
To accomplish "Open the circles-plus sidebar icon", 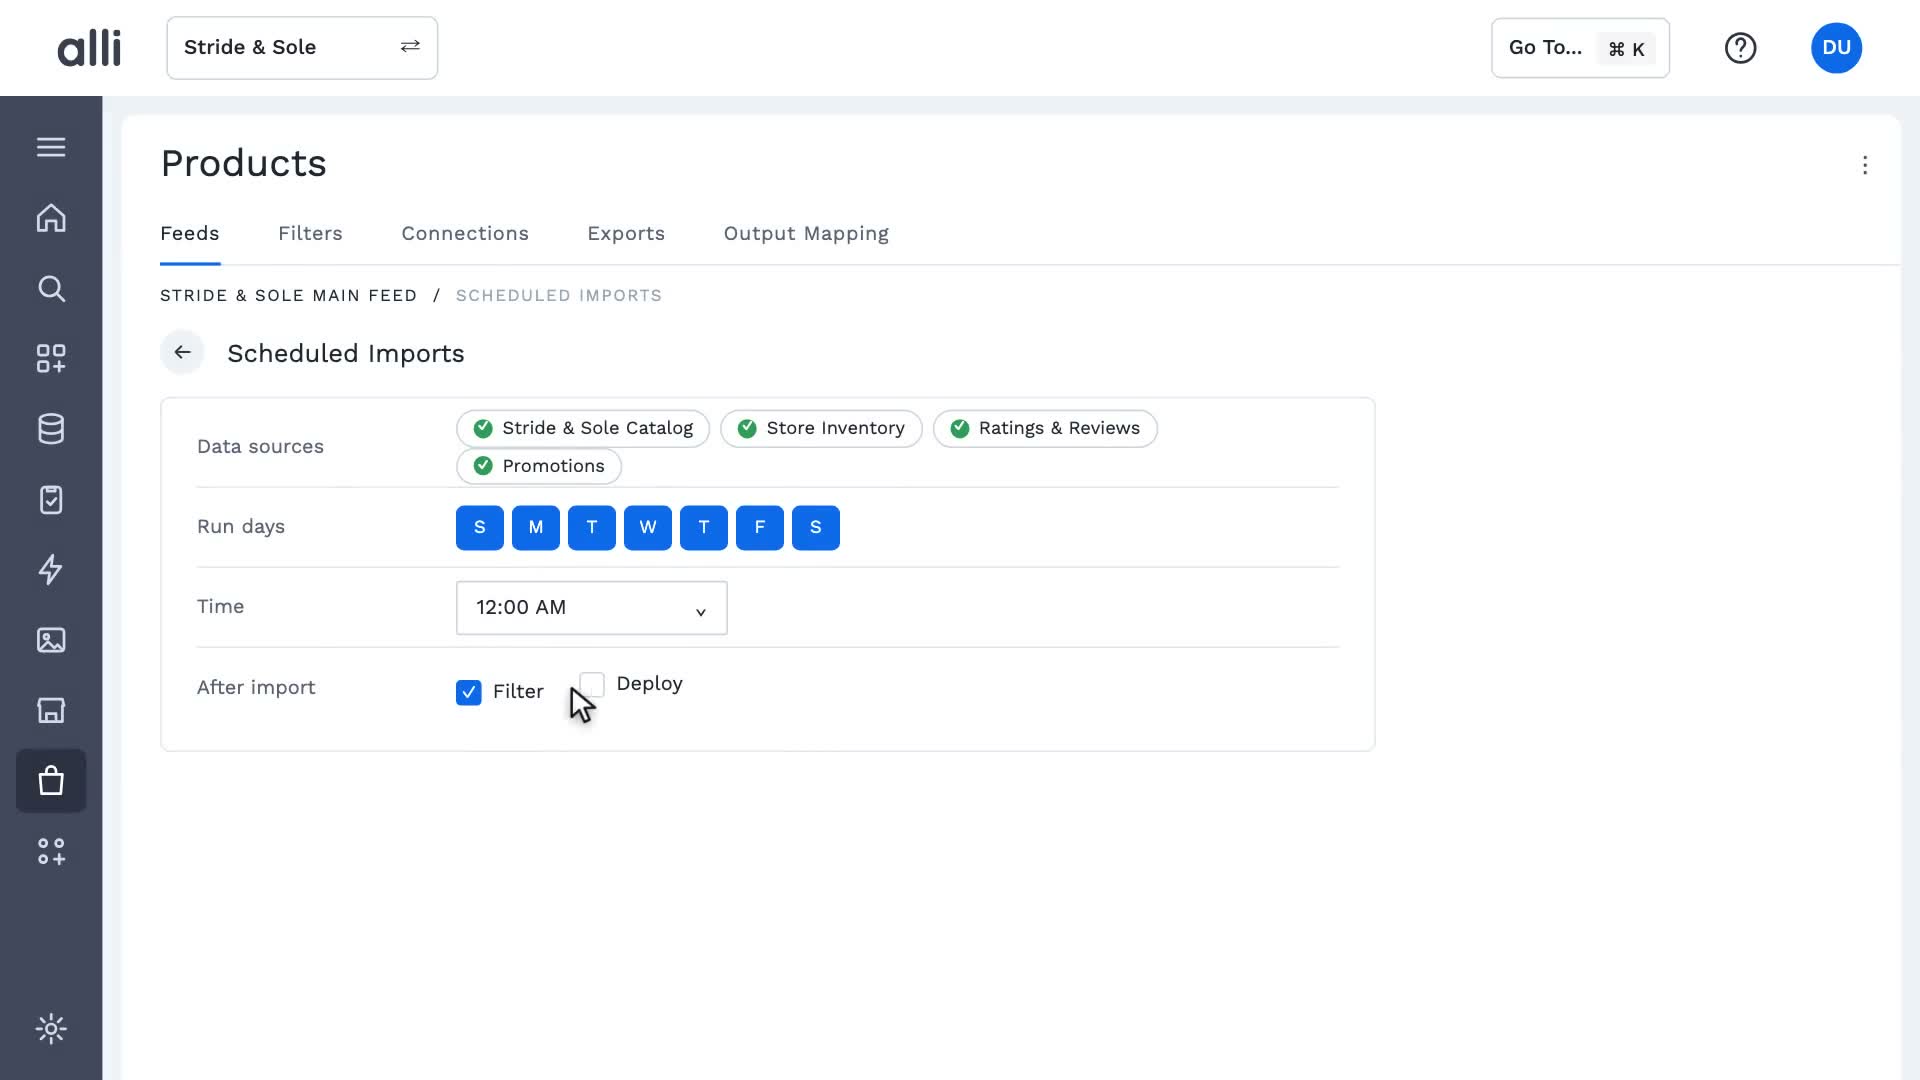I will [x=51, y=851].
